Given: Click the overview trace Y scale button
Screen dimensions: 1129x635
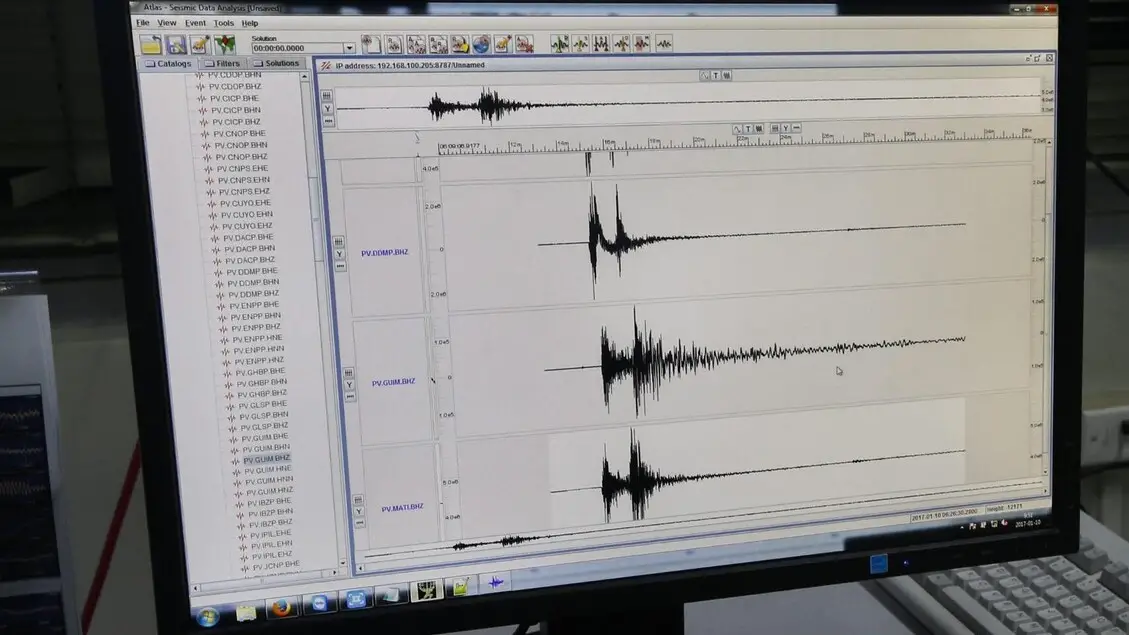Looking at the screenshot, I should (x=328, y=109).
